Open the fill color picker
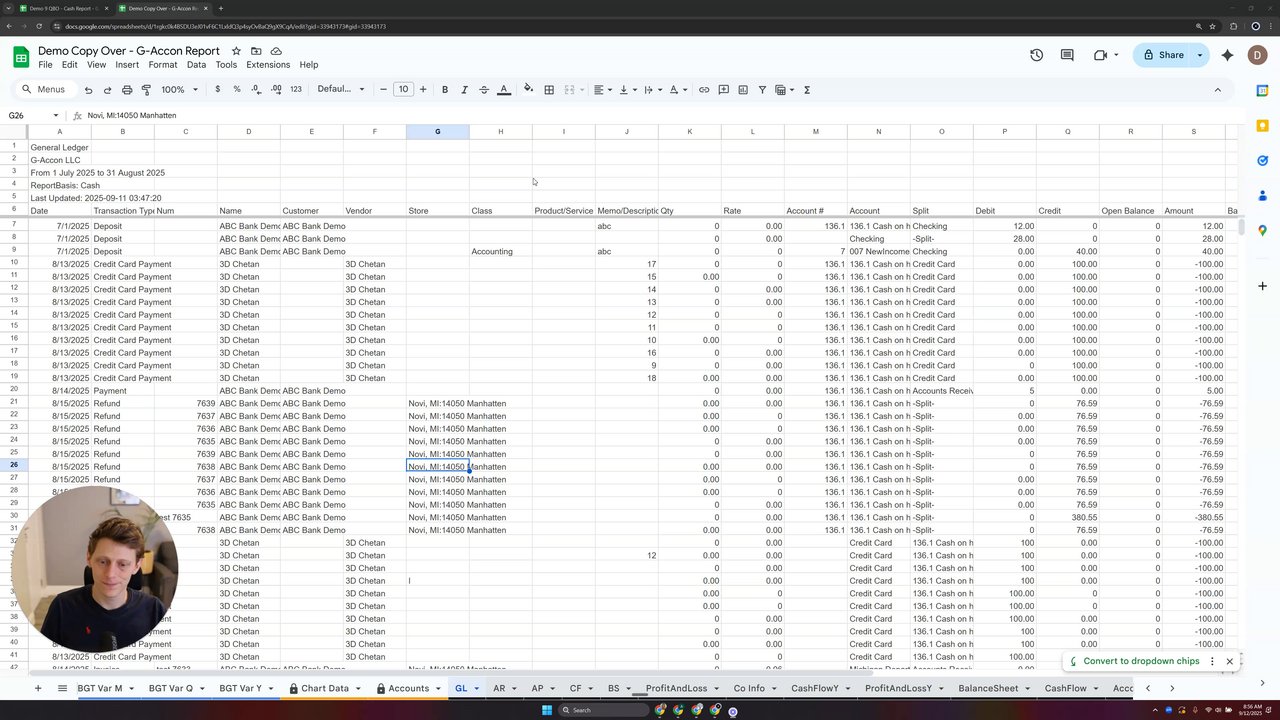This screenshot has height=720, width=1280. [529, 90]
